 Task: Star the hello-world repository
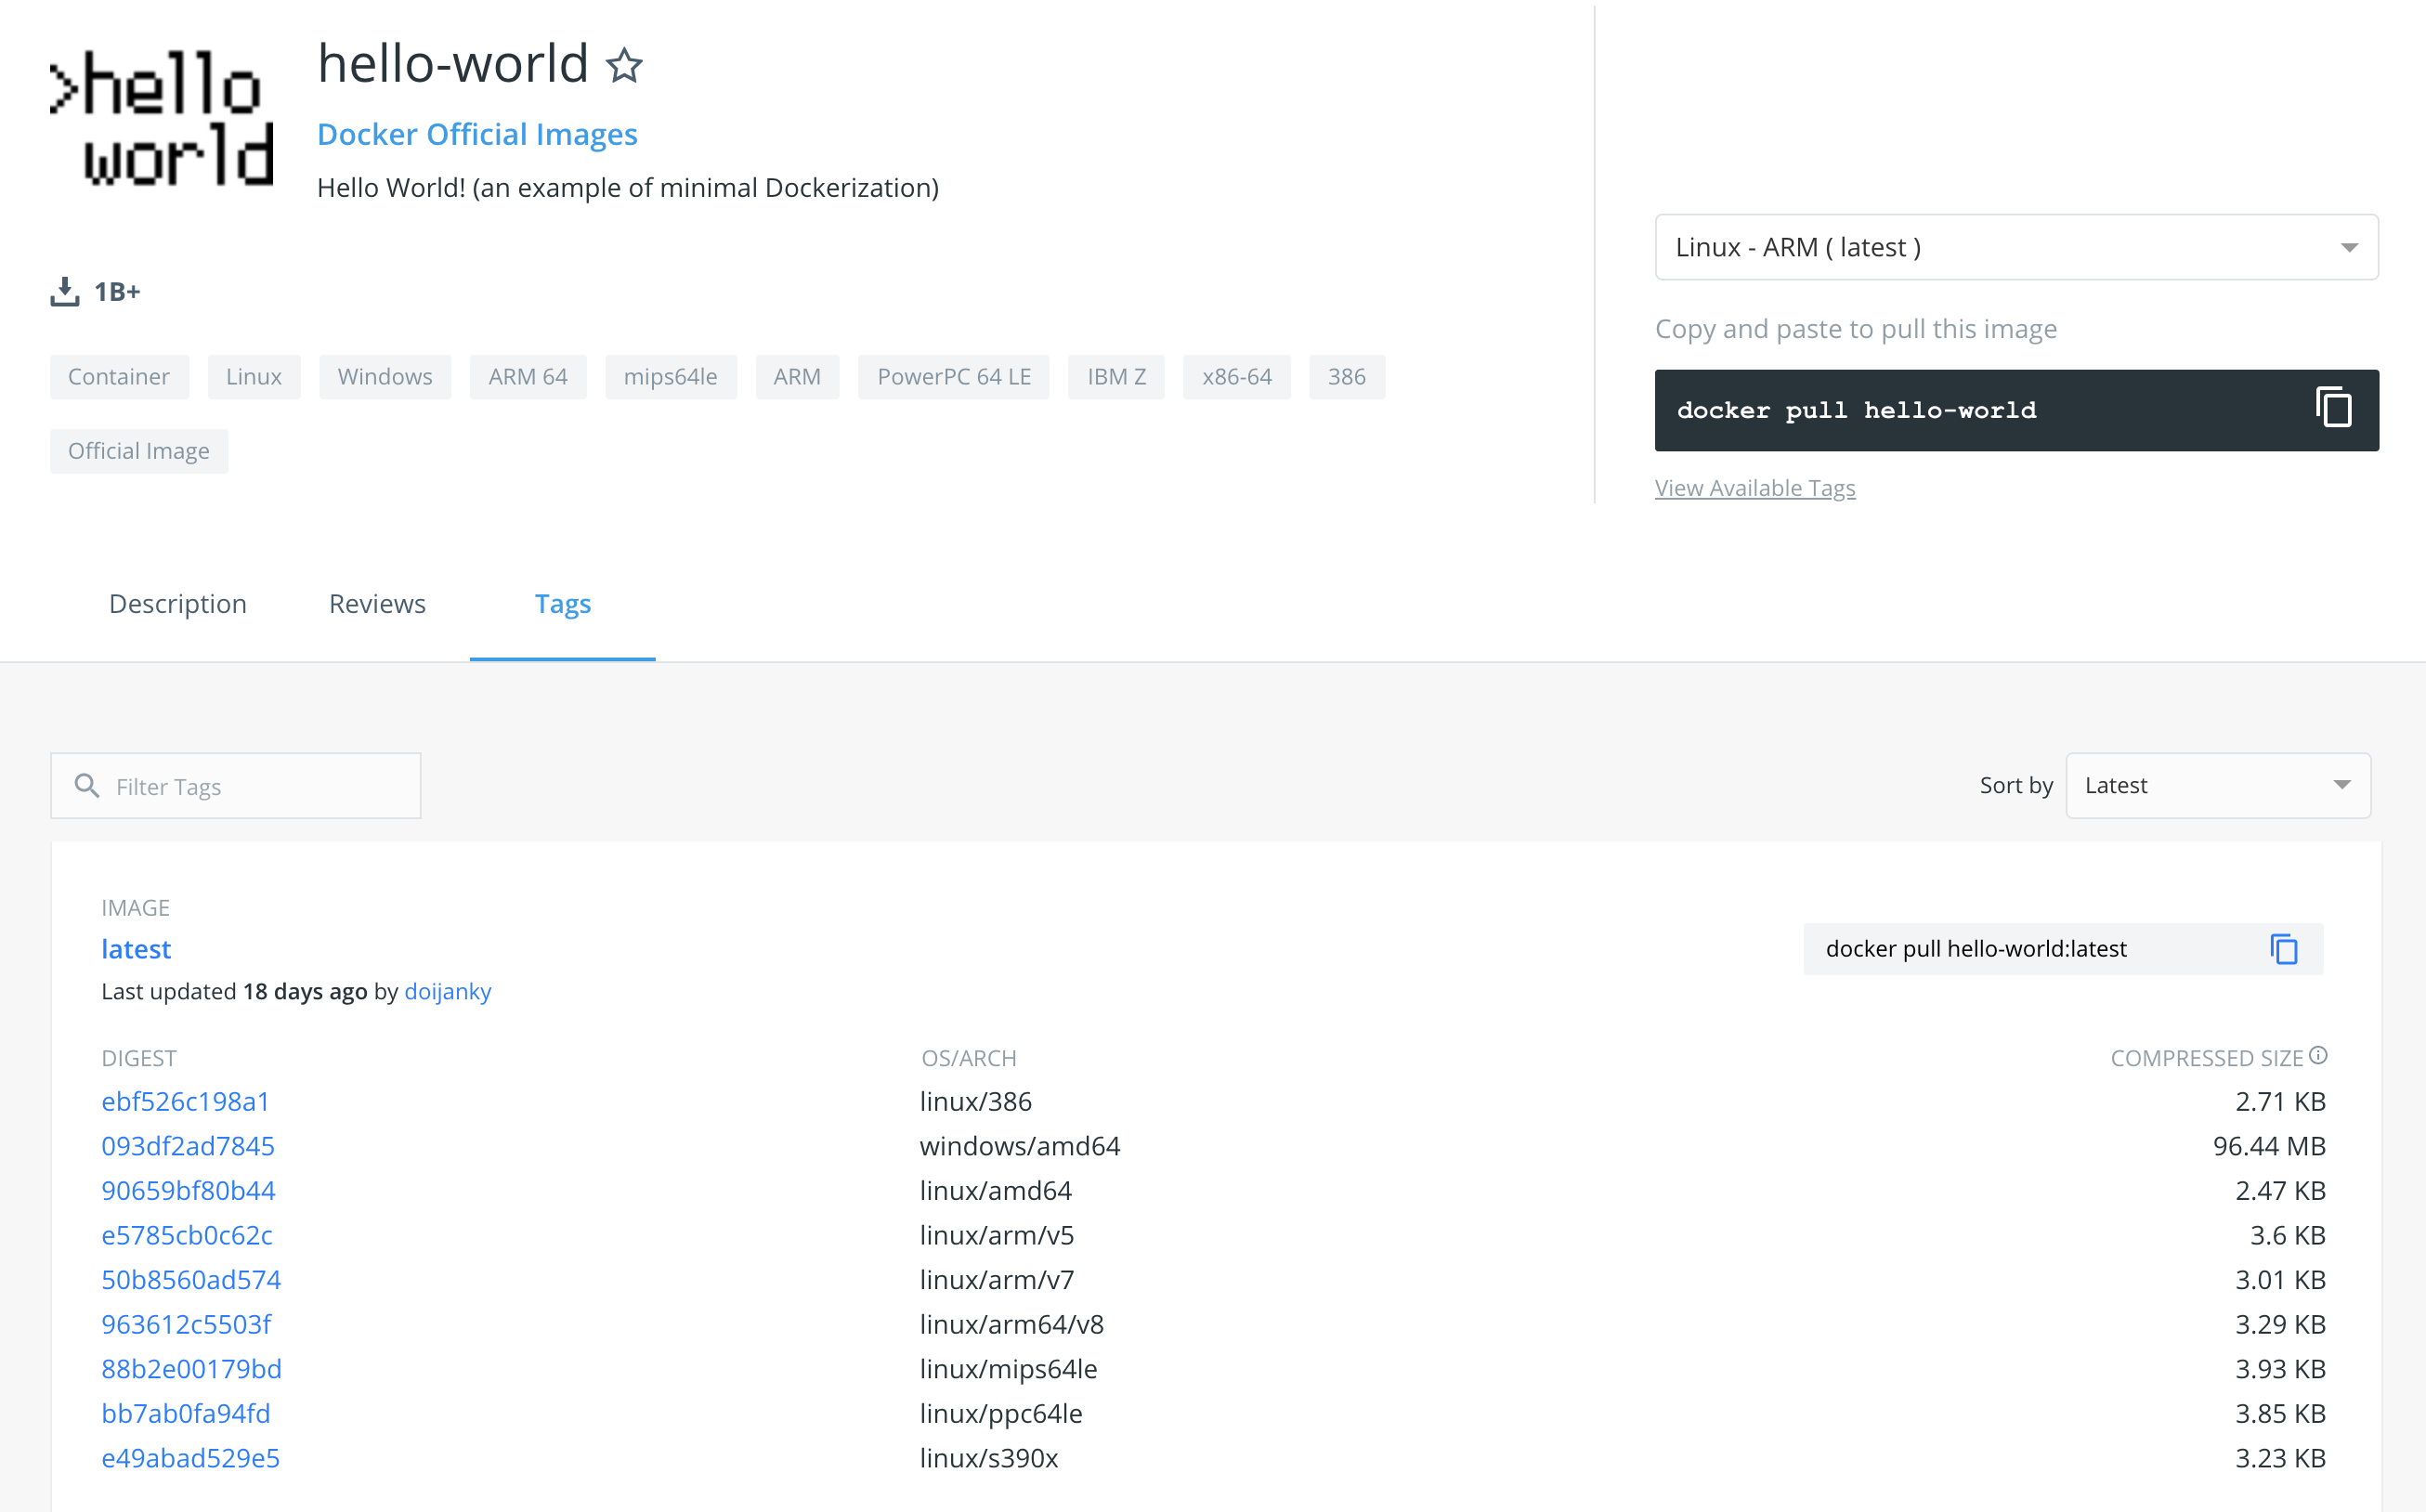click(x=624, y=66)
